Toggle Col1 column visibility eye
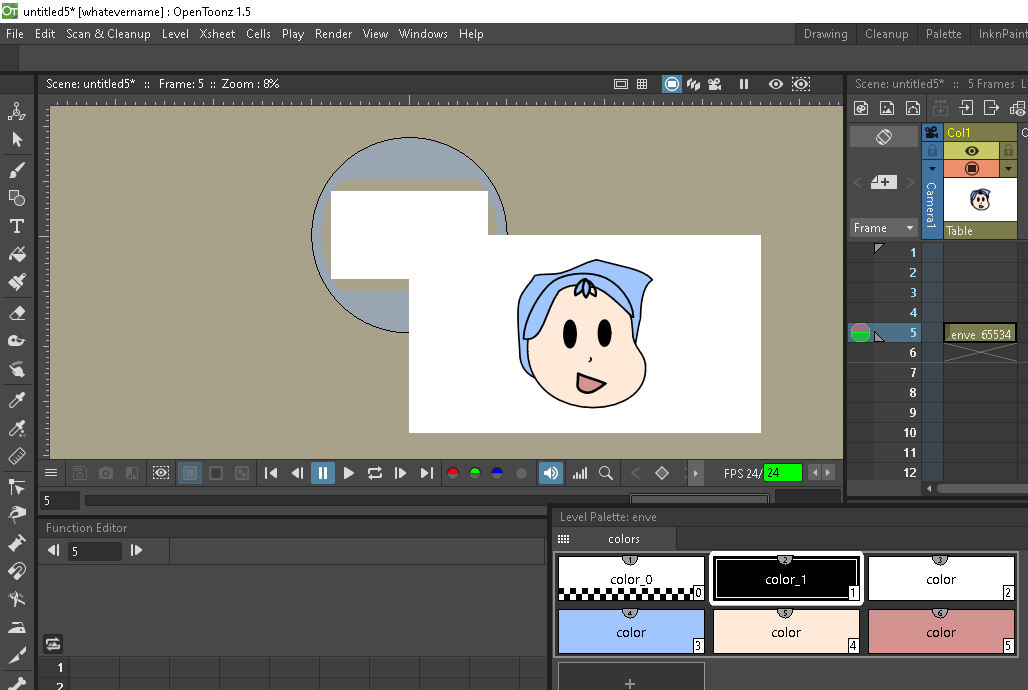The width and height of the screenshot is (1028, 690). [x=971, y=150]
